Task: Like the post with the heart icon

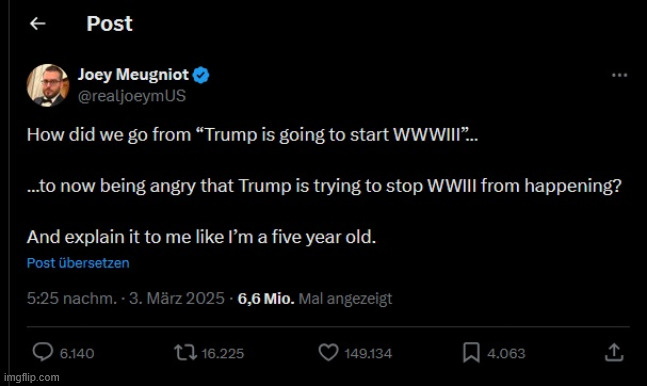Action: (328, 352)
